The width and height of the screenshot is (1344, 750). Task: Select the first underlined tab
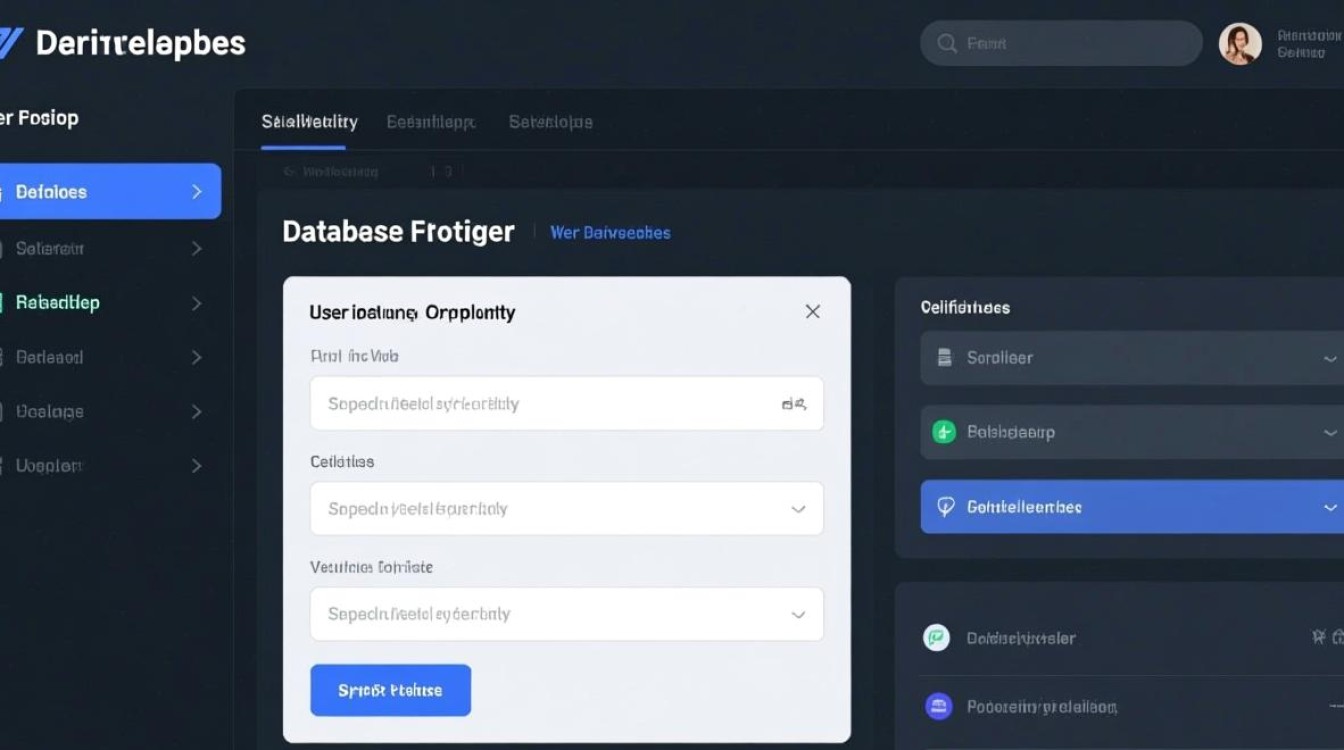(309, 122)
